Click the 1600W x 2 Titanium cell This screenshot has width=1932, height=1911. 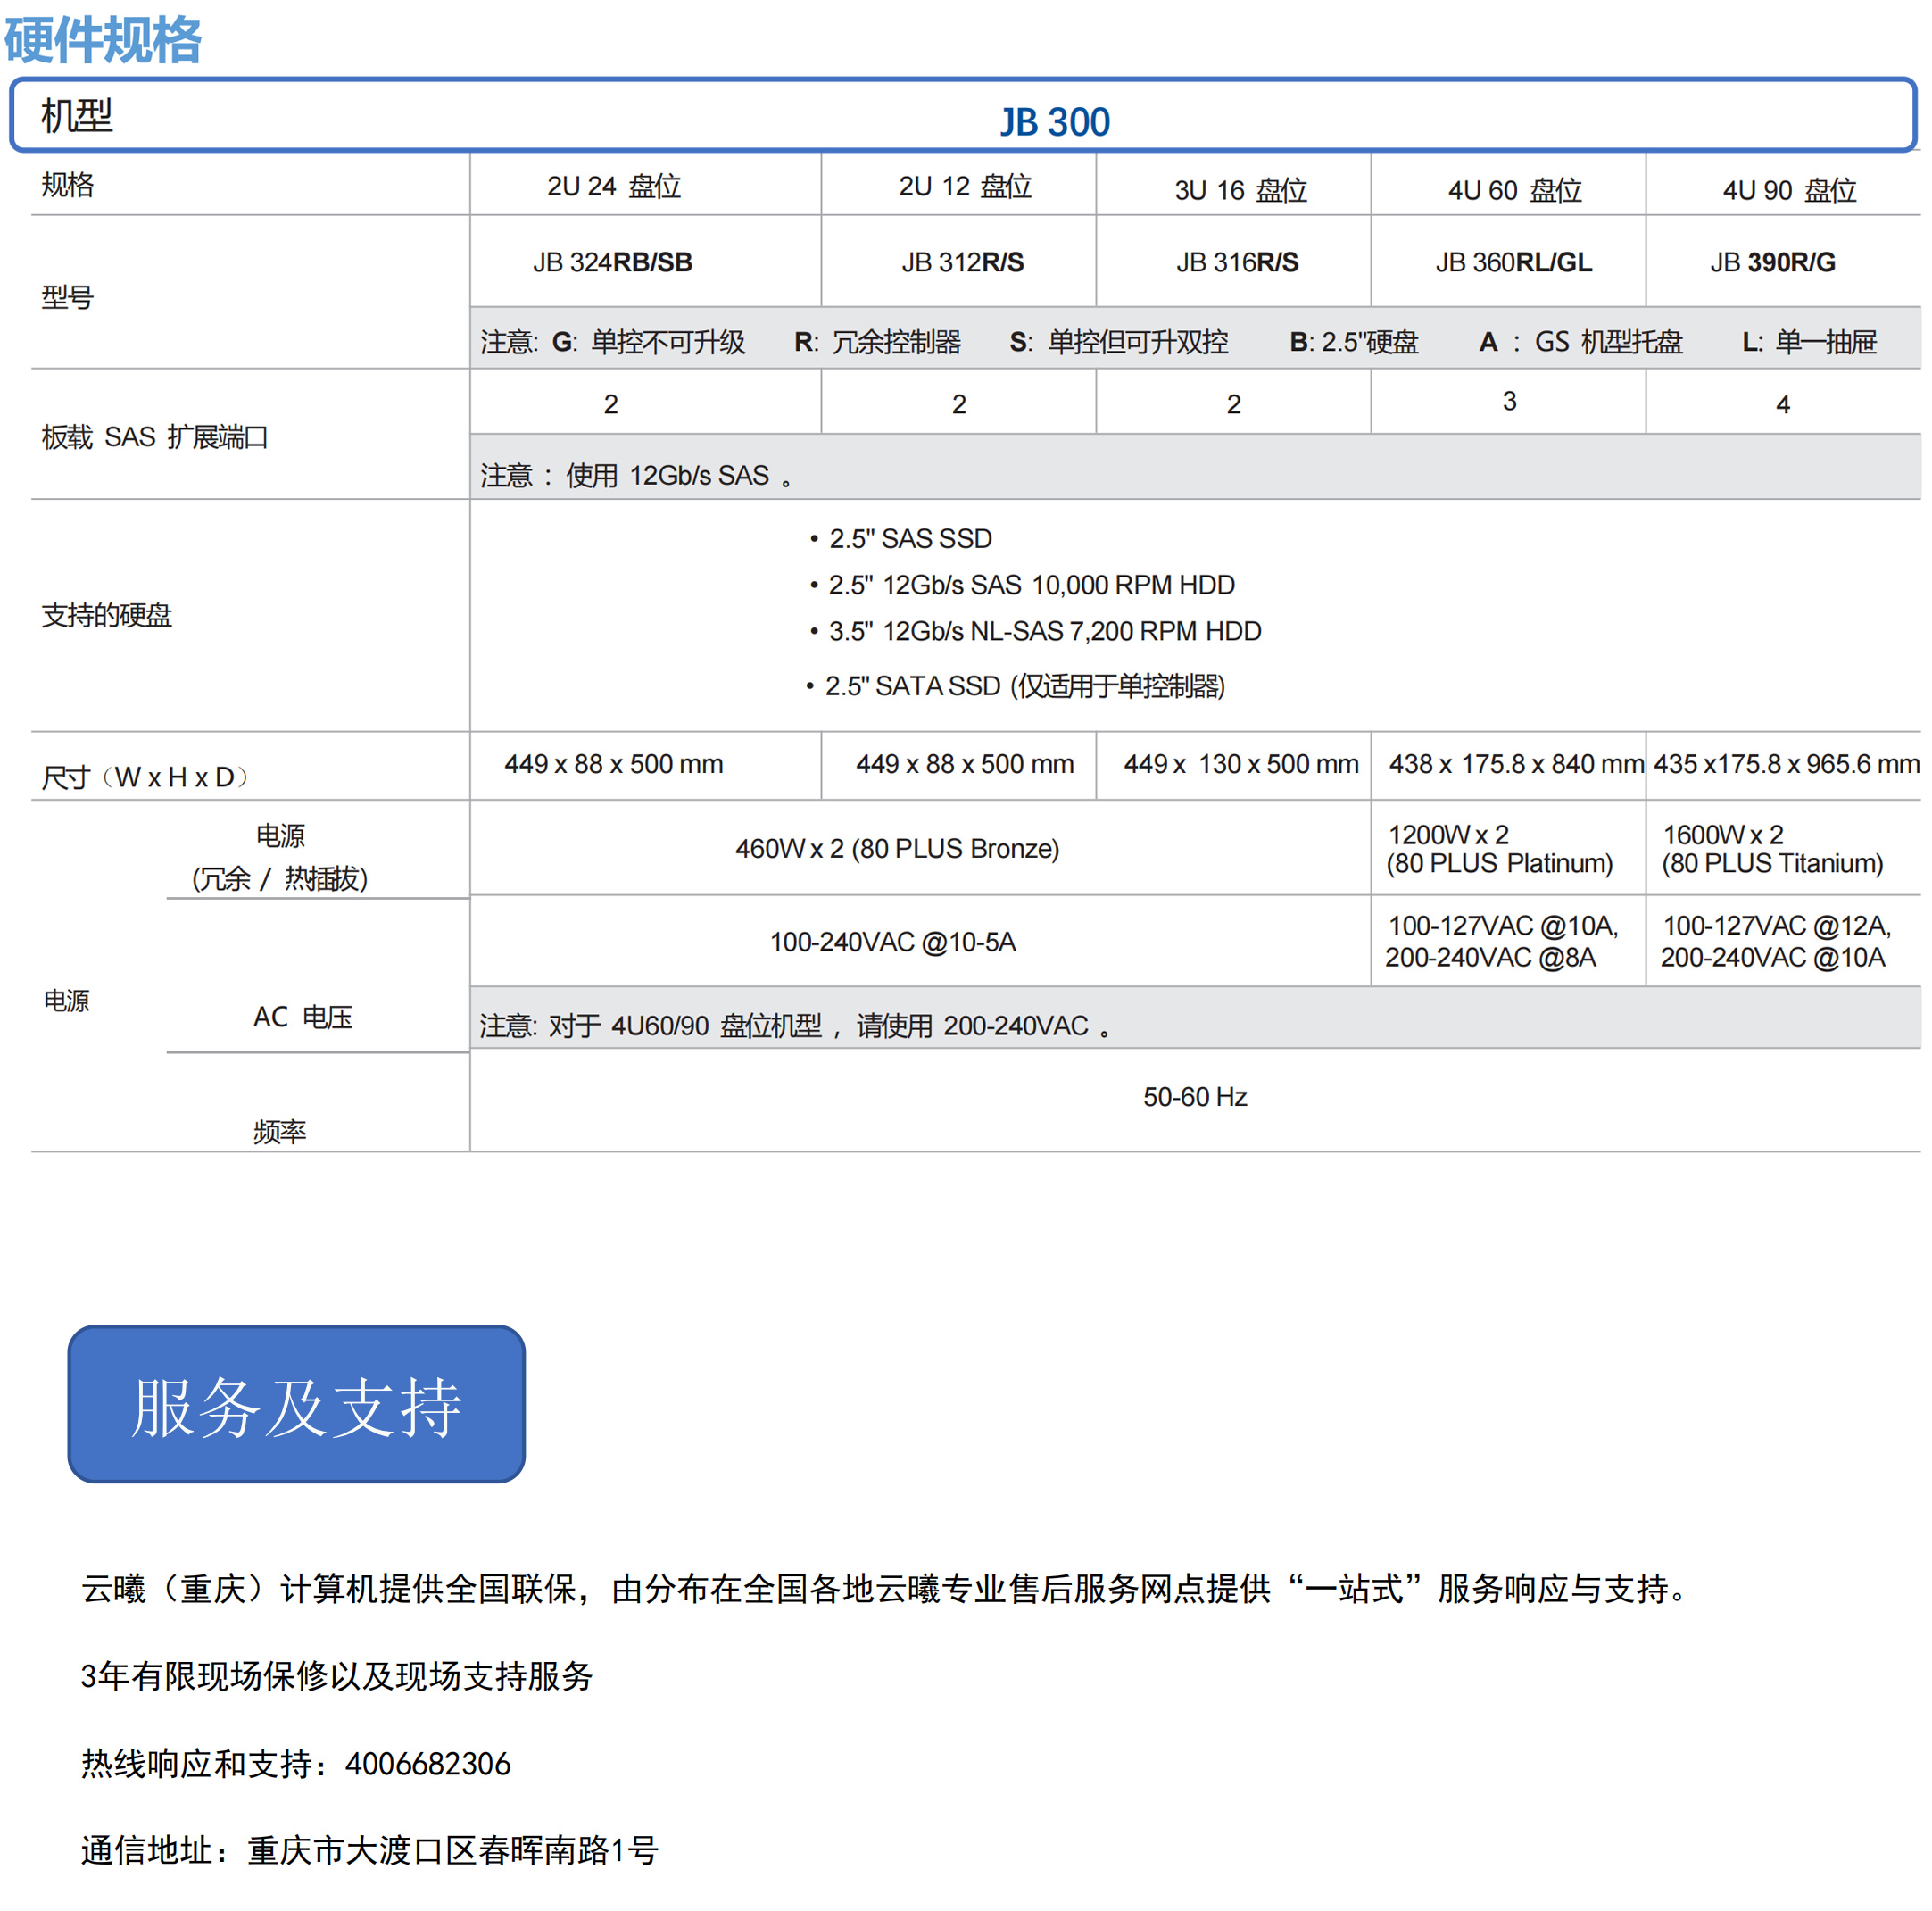[1772, 848]
